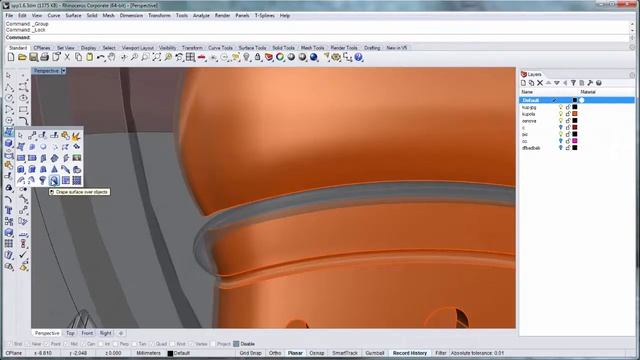The image size is (640, 360).
Task: Click the Open file folder icon
Action: coord(22,58)
